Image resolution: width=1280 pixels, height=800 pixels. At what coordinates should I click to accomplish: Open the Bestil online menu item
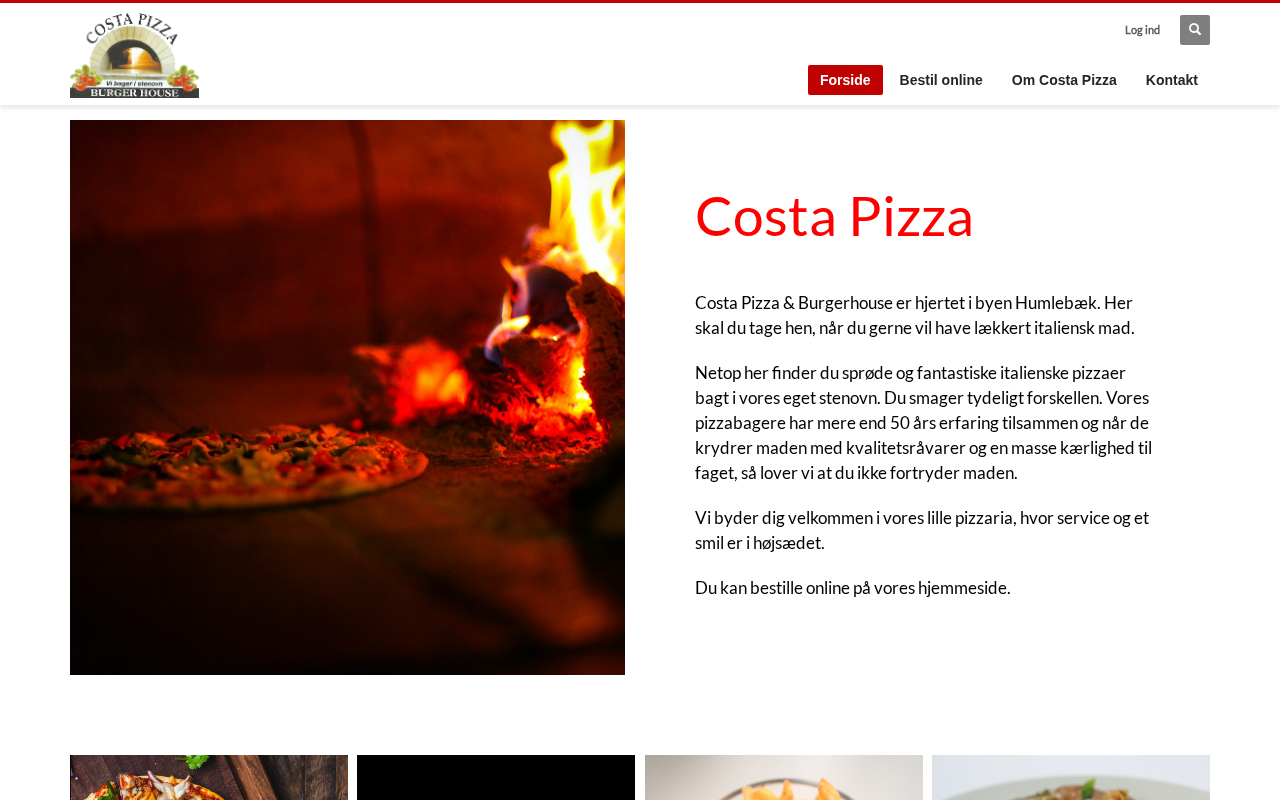click(941, 80)
